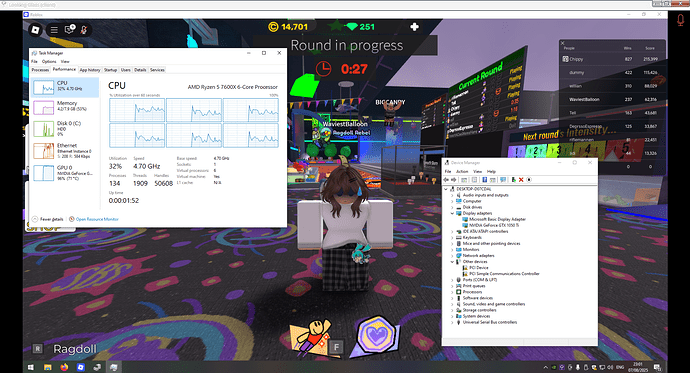
Task: Click the Windows Start button
Action: click(x=31, y=367)
